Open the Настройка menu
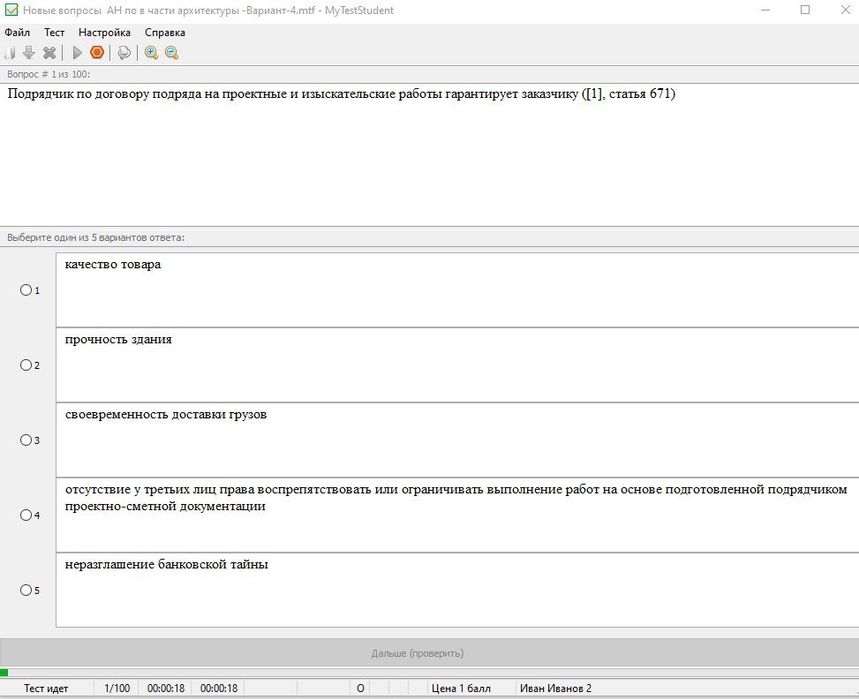This screenshot has width=859, height=699. click(x=104, y=32)
